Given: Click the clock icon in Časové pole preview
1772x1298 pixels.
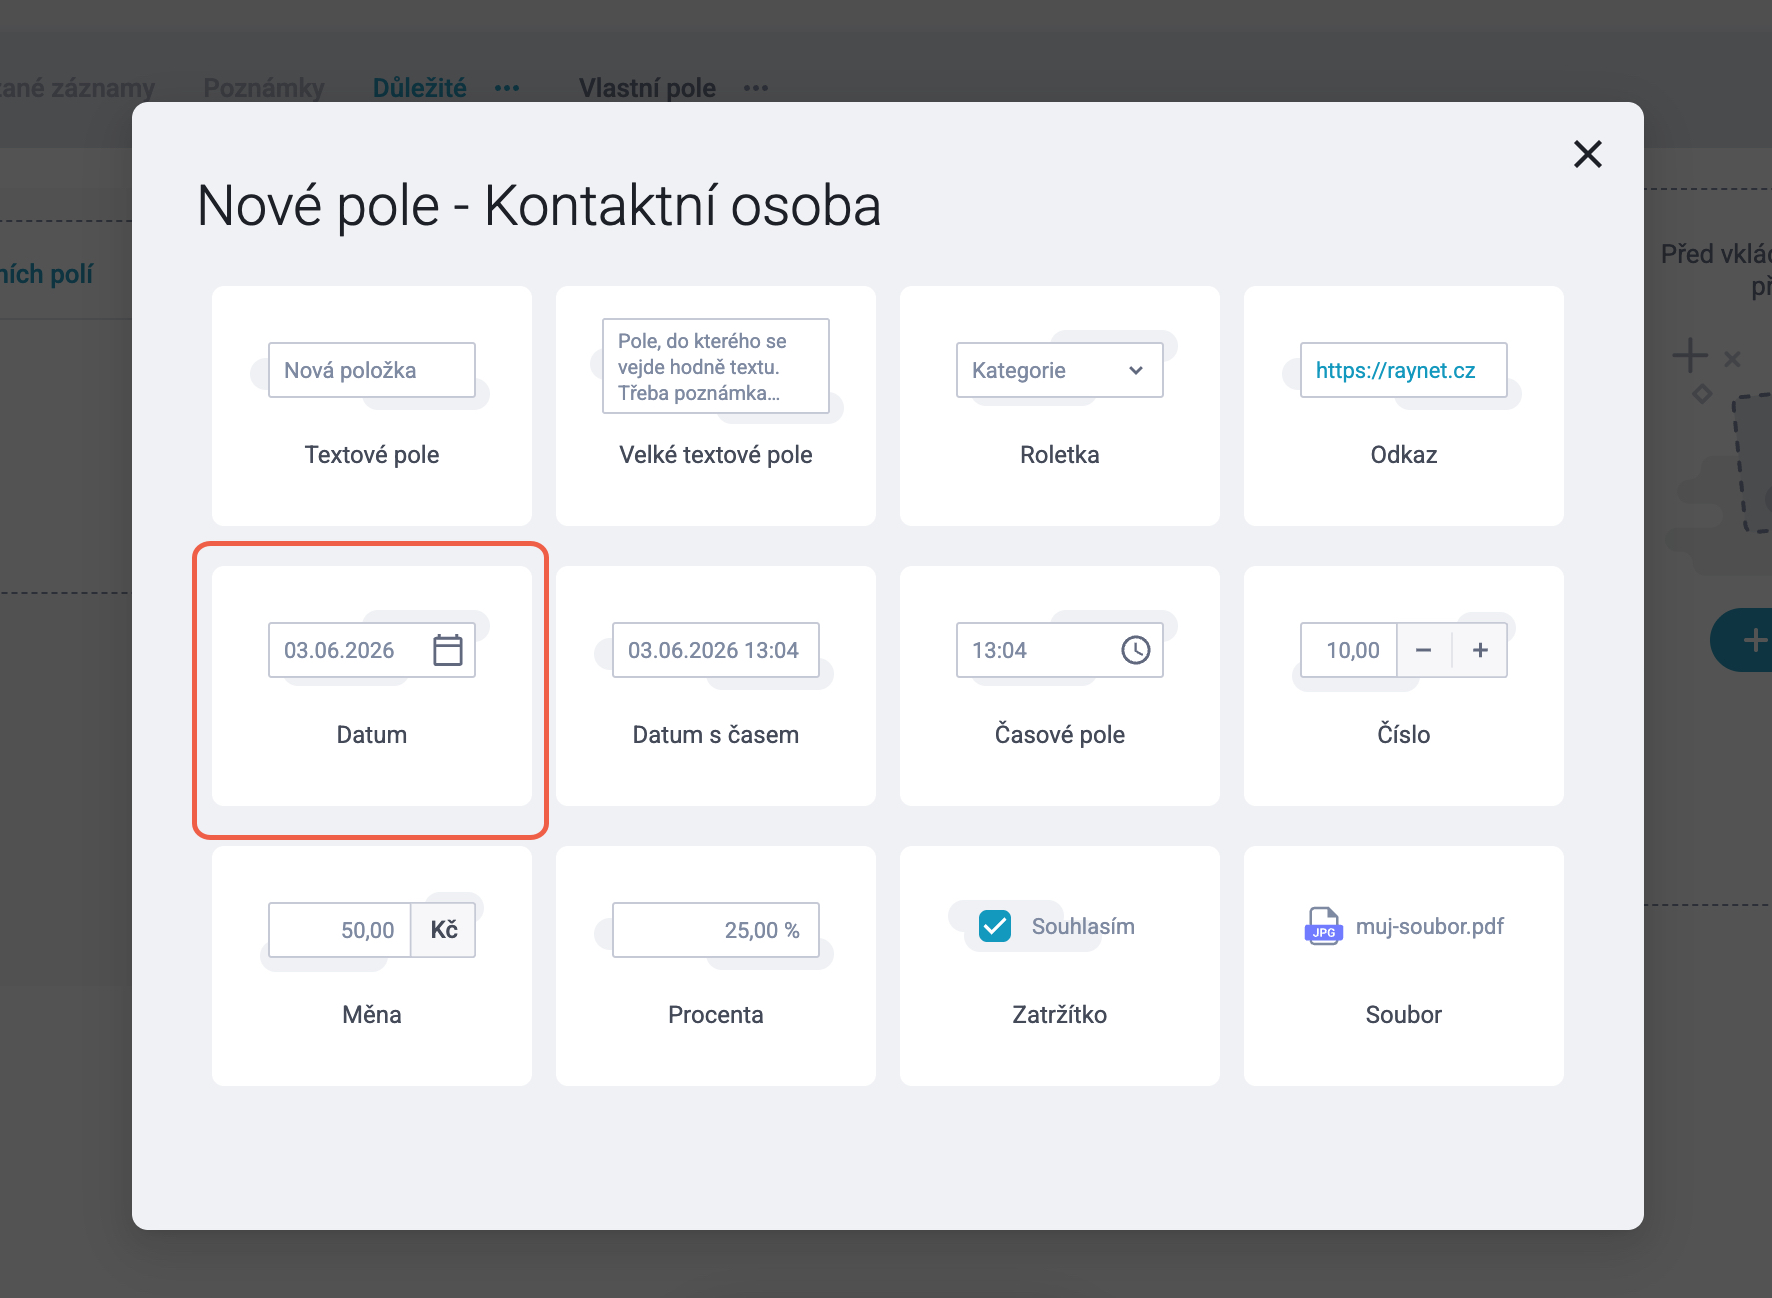Looking at the screenshot, I should point(1136,650).
